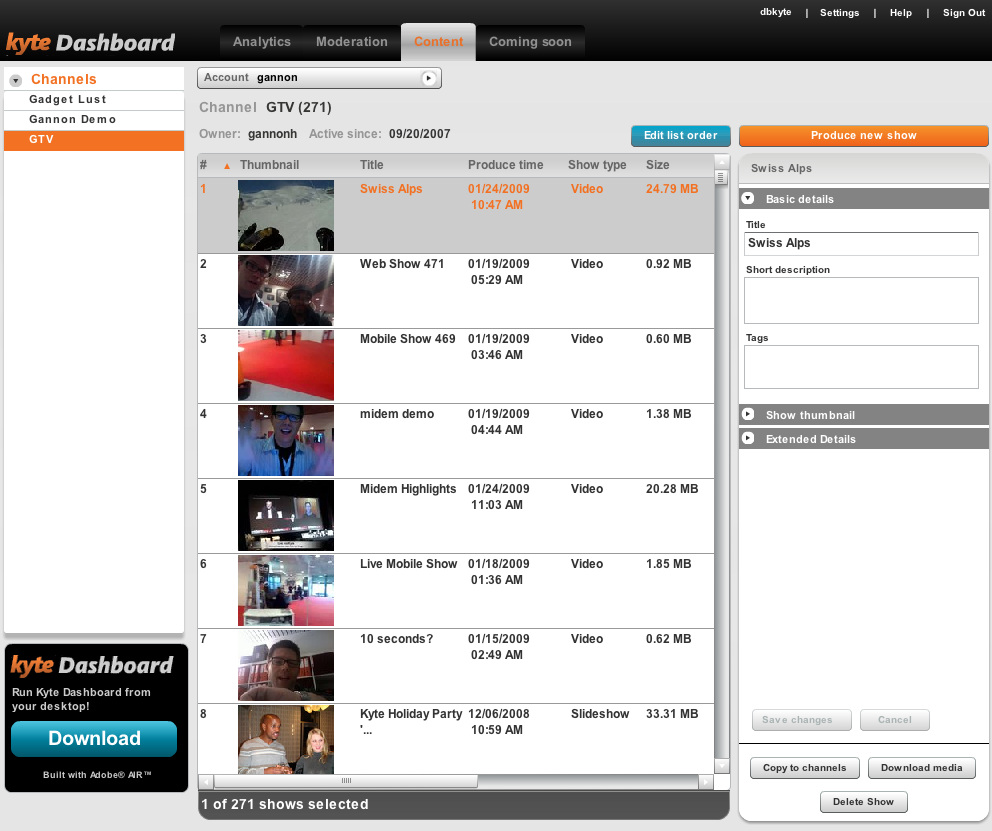Viewport: 992px width, 831px height.
Task: Collapse the Basic details section
Action: click(748, 199)
